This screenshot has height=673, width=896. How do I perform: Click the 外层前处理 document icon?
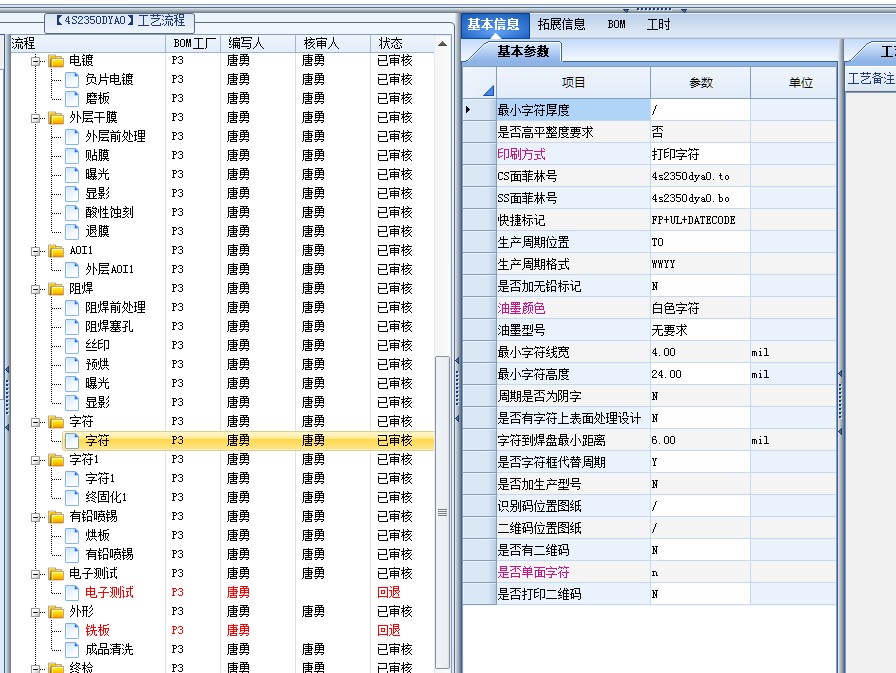pyautogui.click(x=72, y=137)
